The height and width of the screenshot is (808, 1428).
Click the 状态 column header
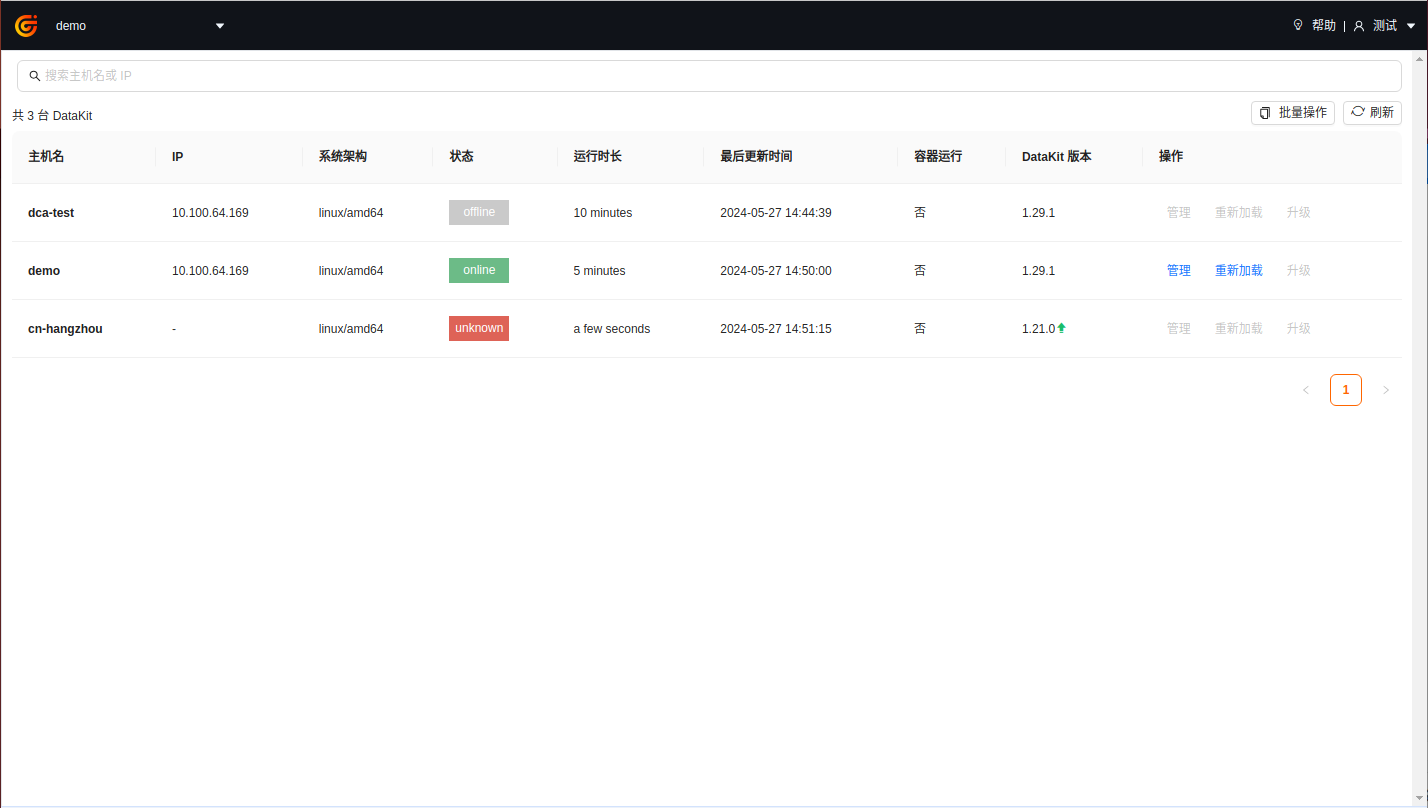461,157
